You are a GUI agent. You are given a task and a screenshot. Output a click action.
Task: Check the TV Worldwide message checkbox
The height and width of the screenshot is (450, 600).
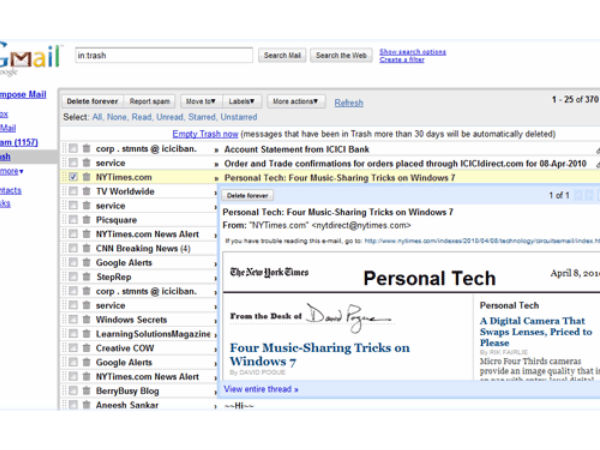[x=73, y=191]
